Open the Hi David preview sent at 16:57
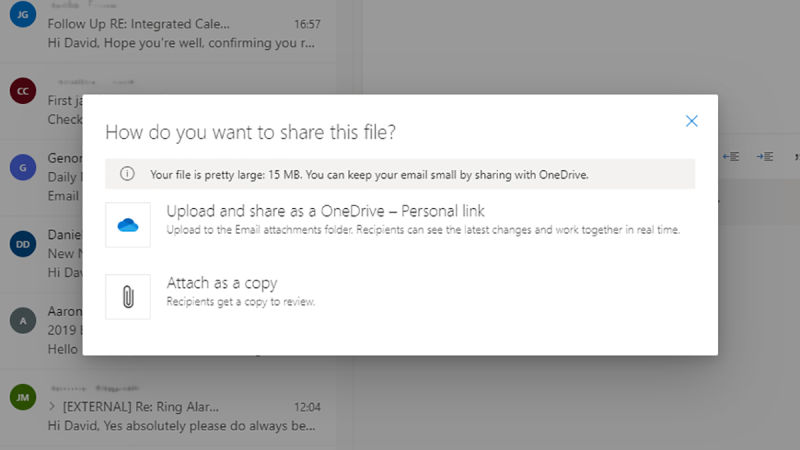This screenshot has height=450, width=800. tap(181, 43)
